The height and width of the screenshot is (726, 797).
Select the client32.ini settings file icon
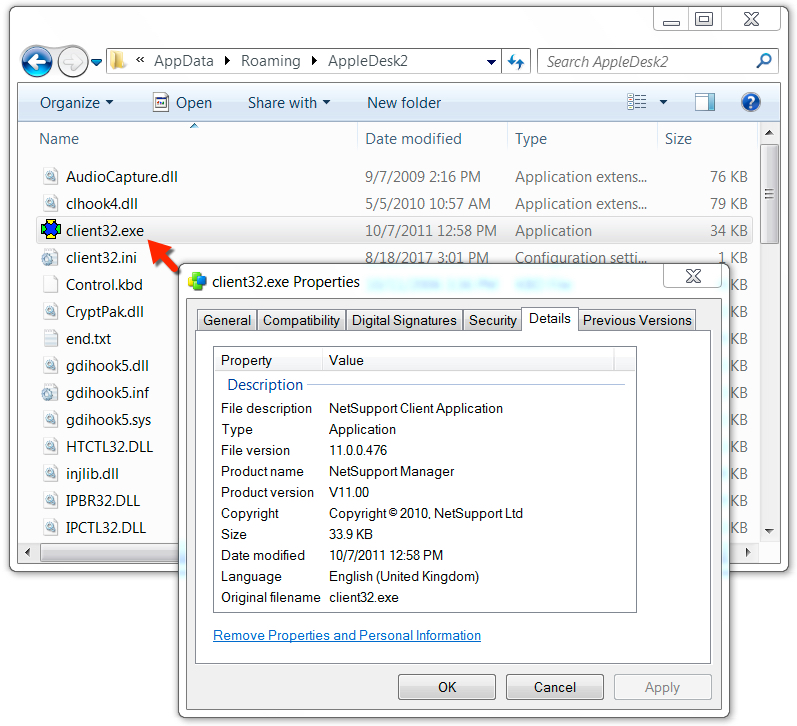click(50, 257)
